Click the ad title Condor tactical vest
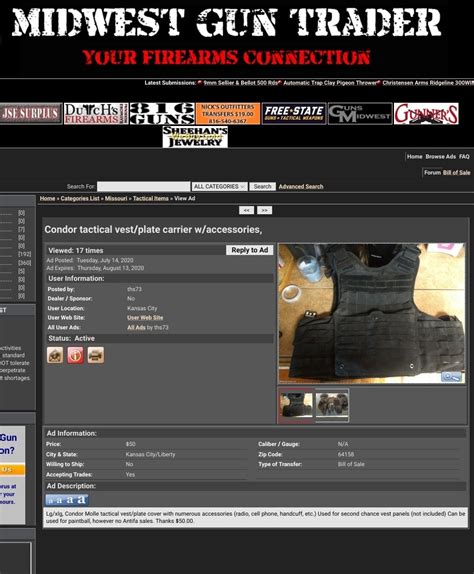 (x=153, y=230)
